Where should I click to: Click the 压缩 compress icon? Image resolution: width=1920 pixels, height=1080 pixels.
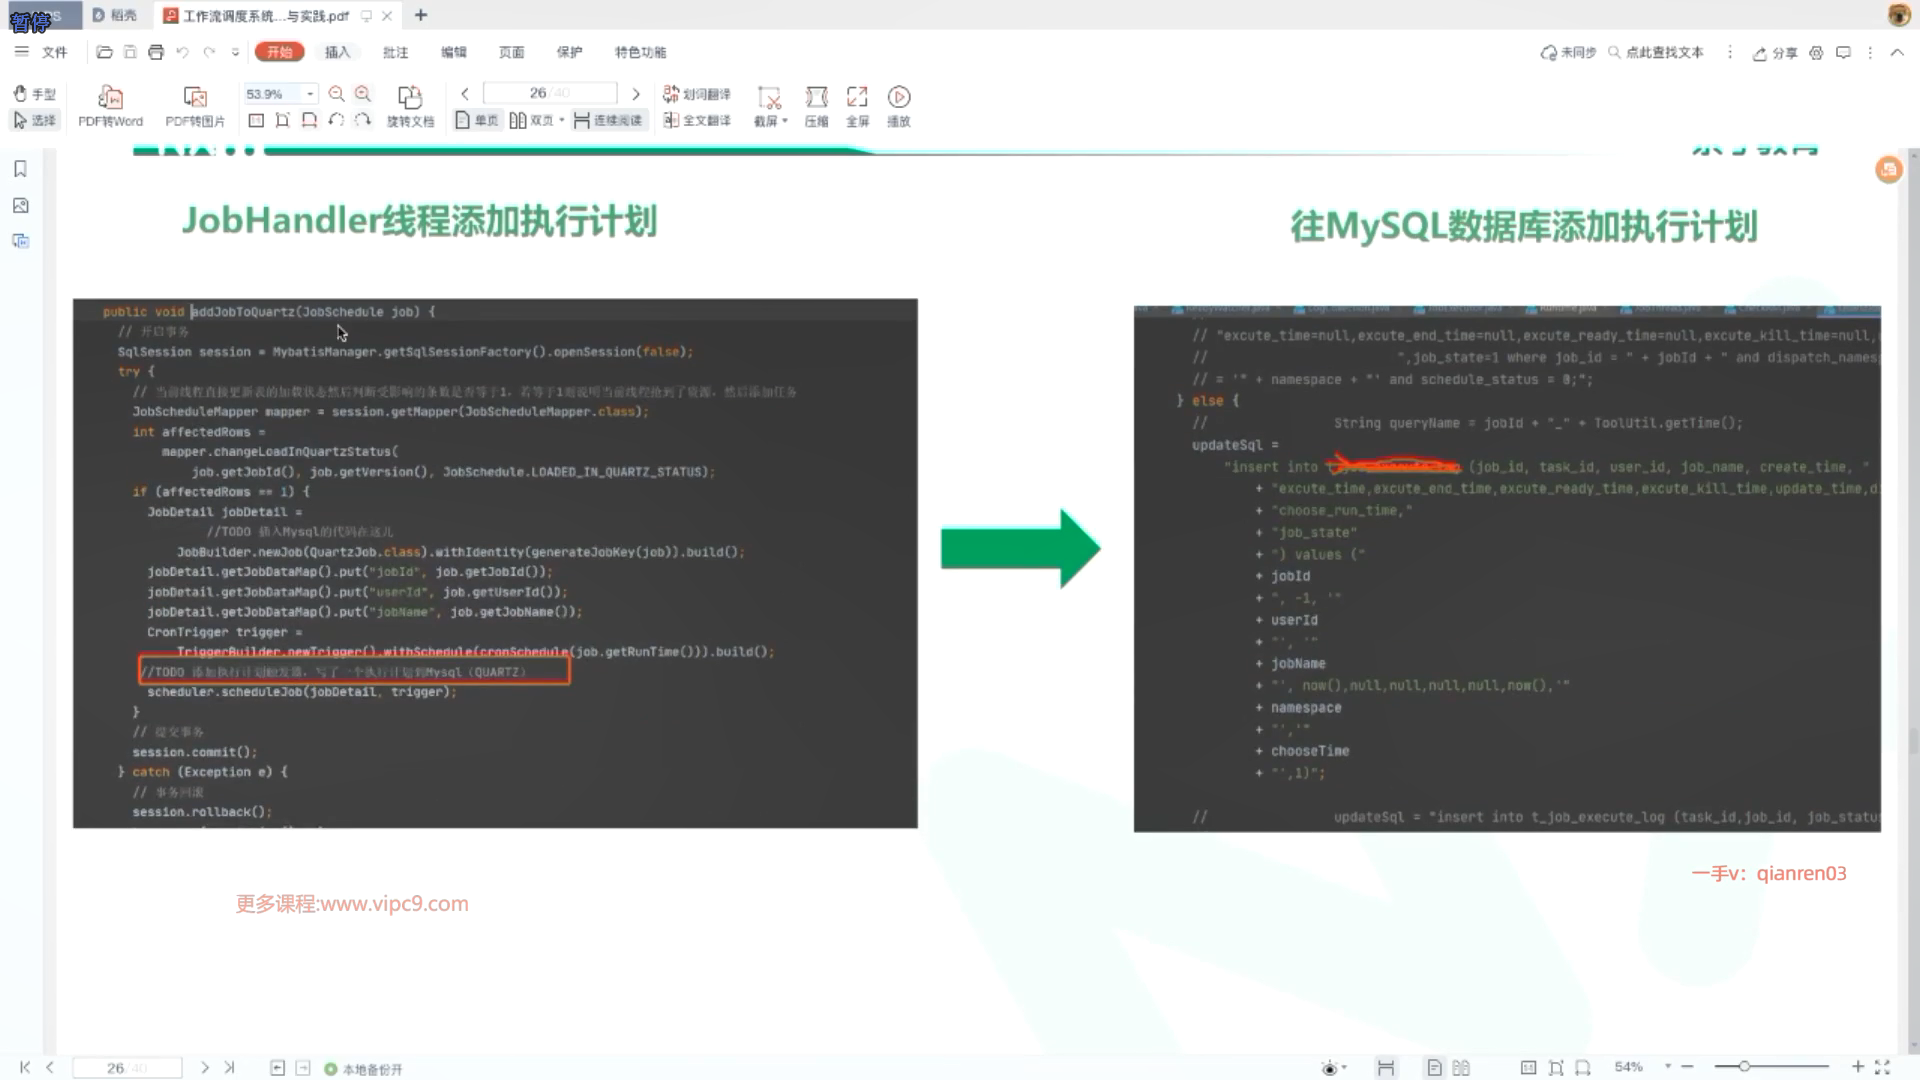click(x=816, y=97)
